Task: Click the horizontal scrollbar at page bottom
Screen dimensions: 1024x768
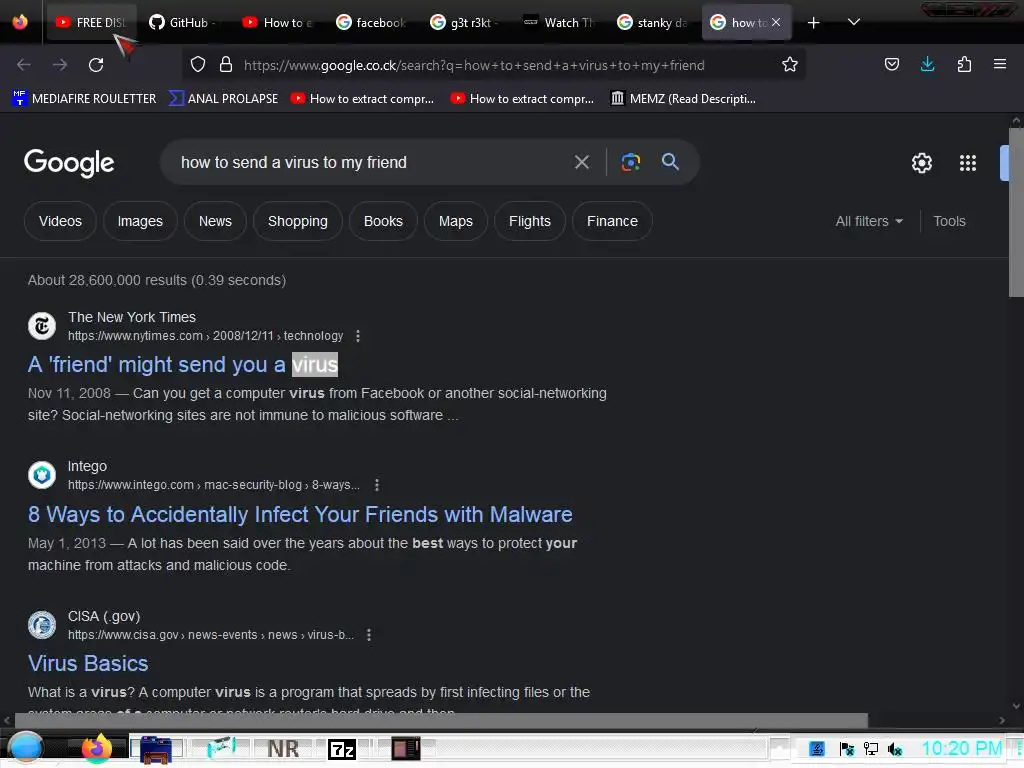Action: click(x=441, y=720)
